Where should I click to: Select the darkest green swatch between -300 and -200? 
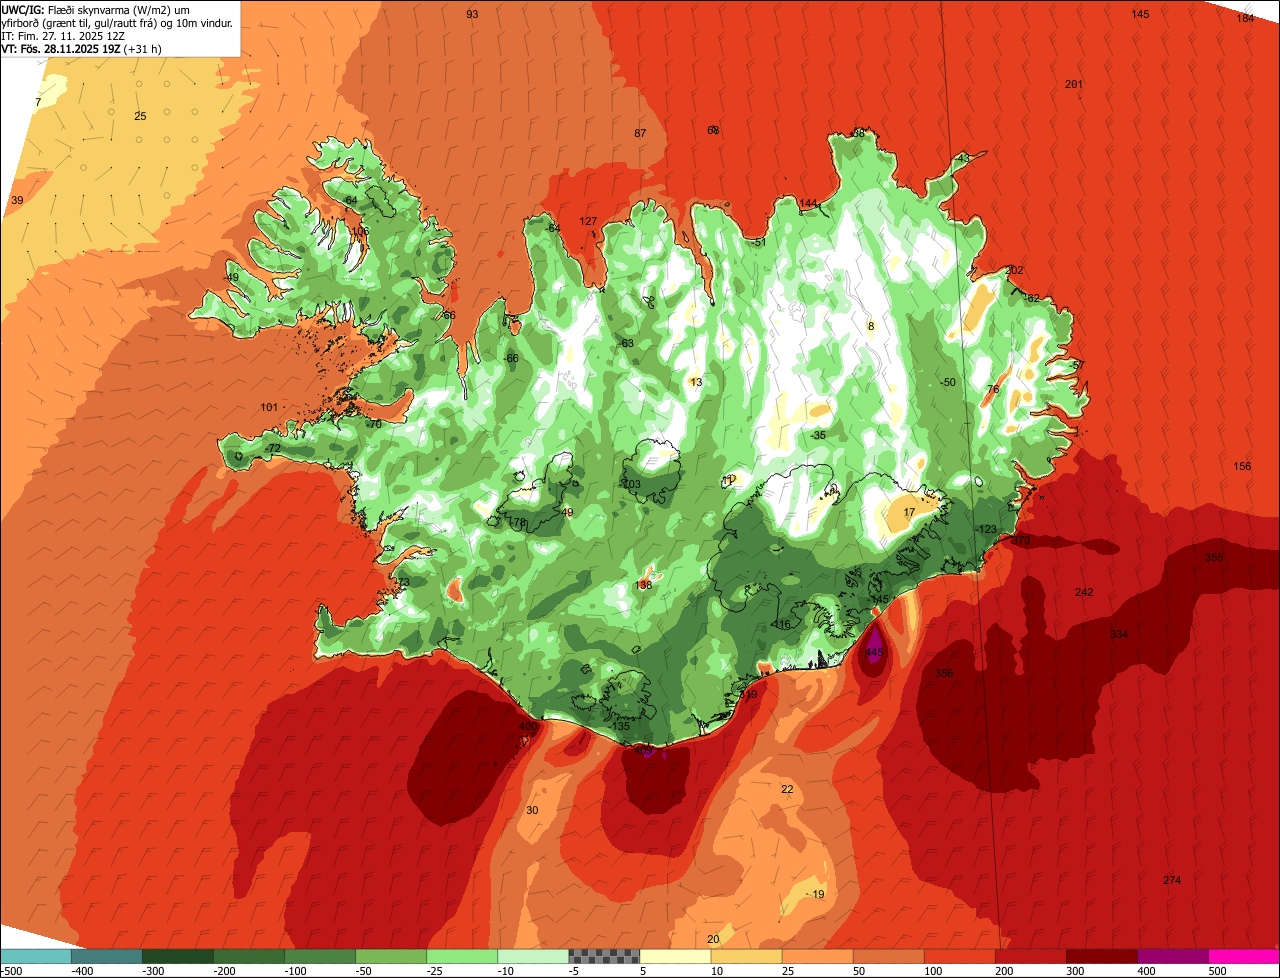tap(177, 955)
